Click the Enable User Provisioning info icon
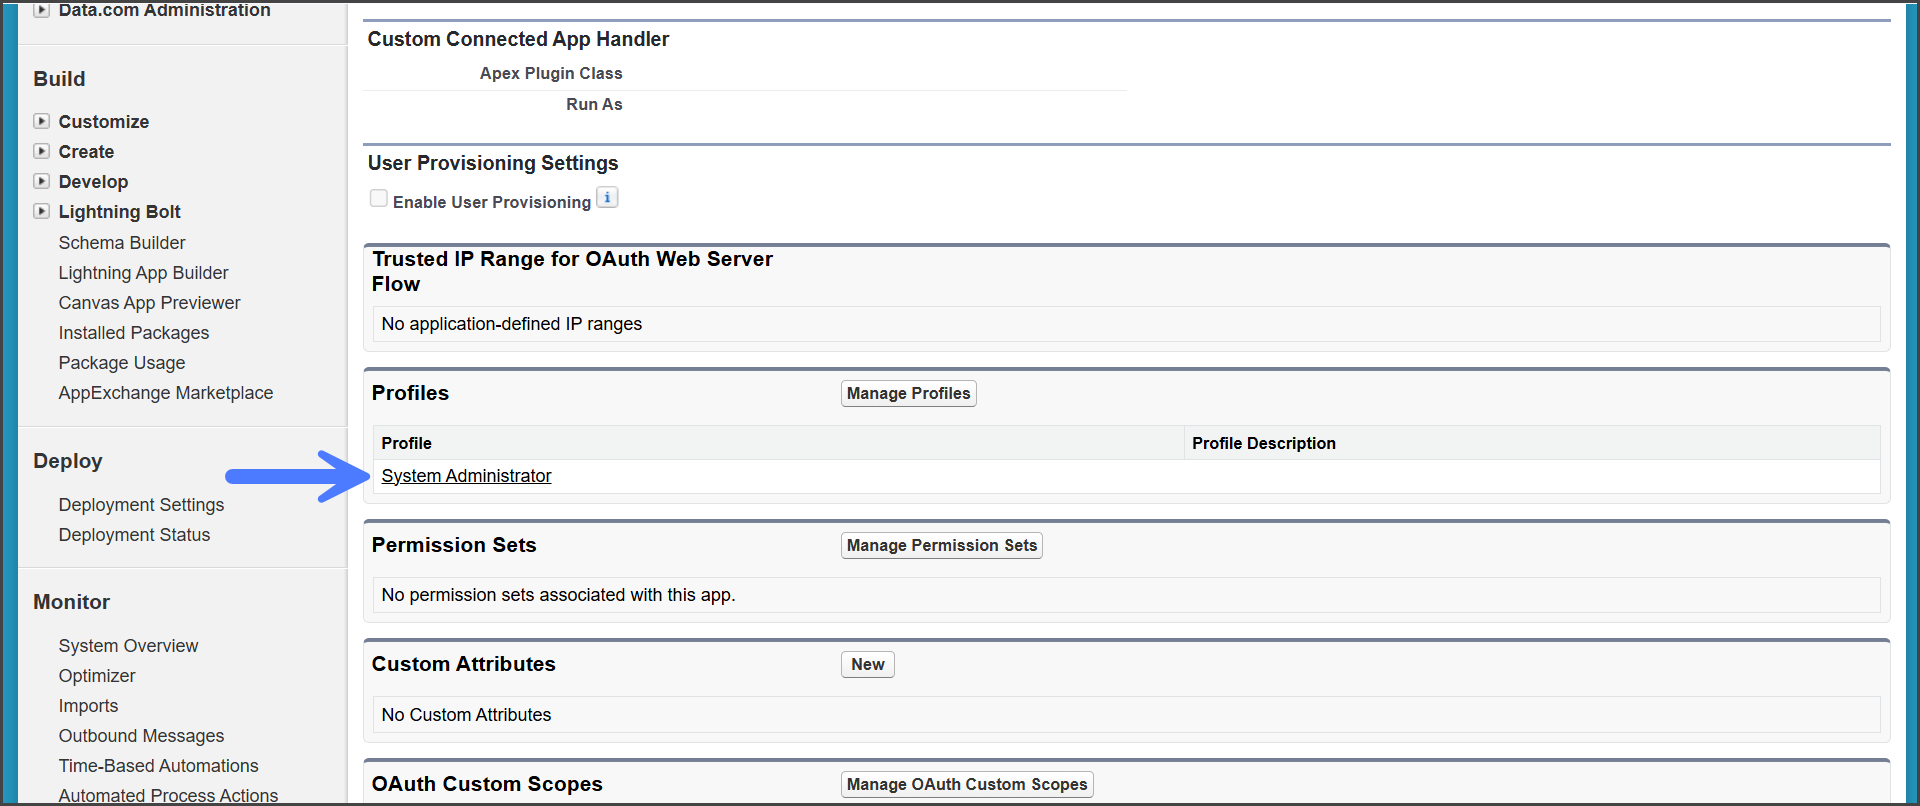1920x806 pixels. [x=607, y=198]
